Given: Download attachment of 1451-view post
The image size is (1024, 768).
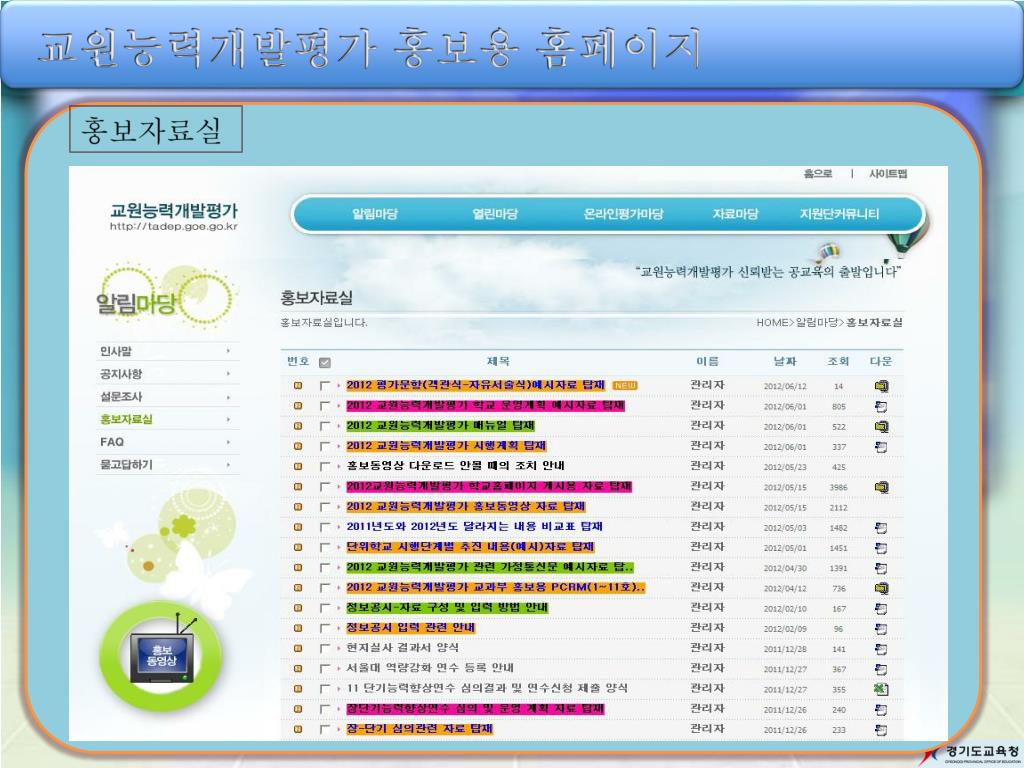Looking at the screenshot, I should pyautogui.click(x=881, y=548).
